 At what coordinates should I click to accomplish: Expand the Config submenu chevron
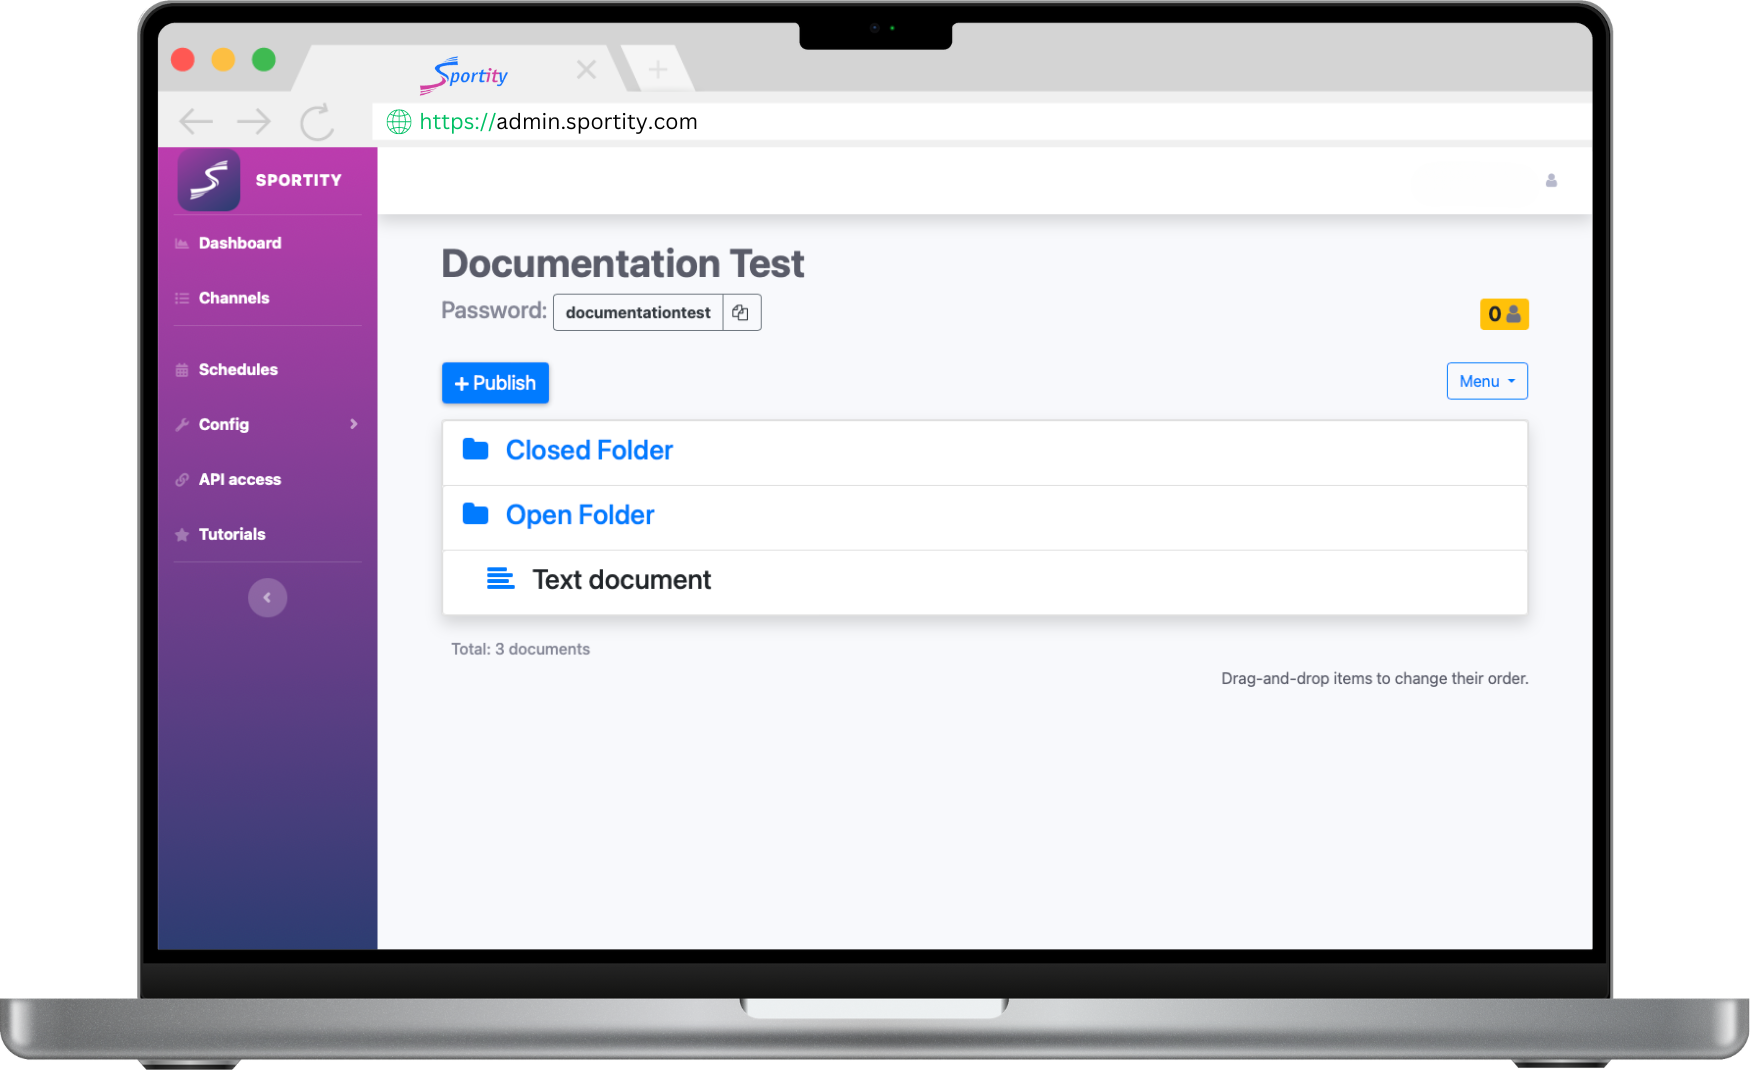point(353,424)
